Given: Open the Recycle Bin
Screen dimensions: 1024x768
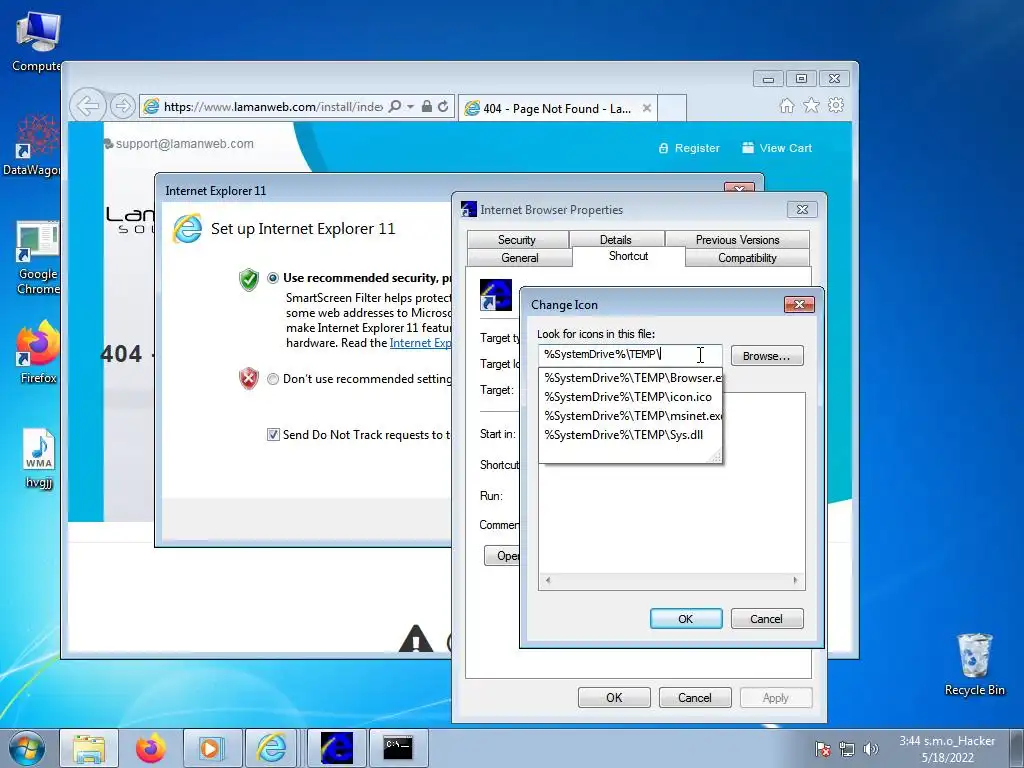Looking at the screenshot, I should coord(974,664).
